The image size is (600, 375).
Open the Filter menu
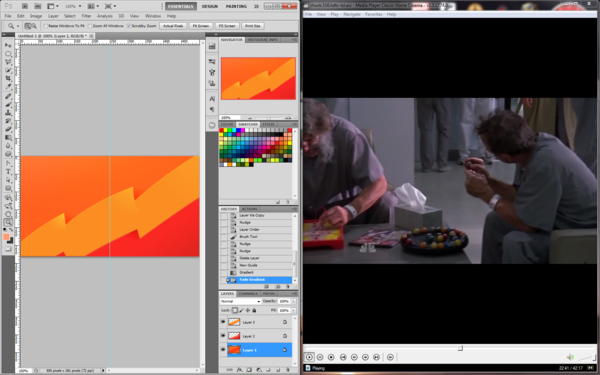(86, 16)
